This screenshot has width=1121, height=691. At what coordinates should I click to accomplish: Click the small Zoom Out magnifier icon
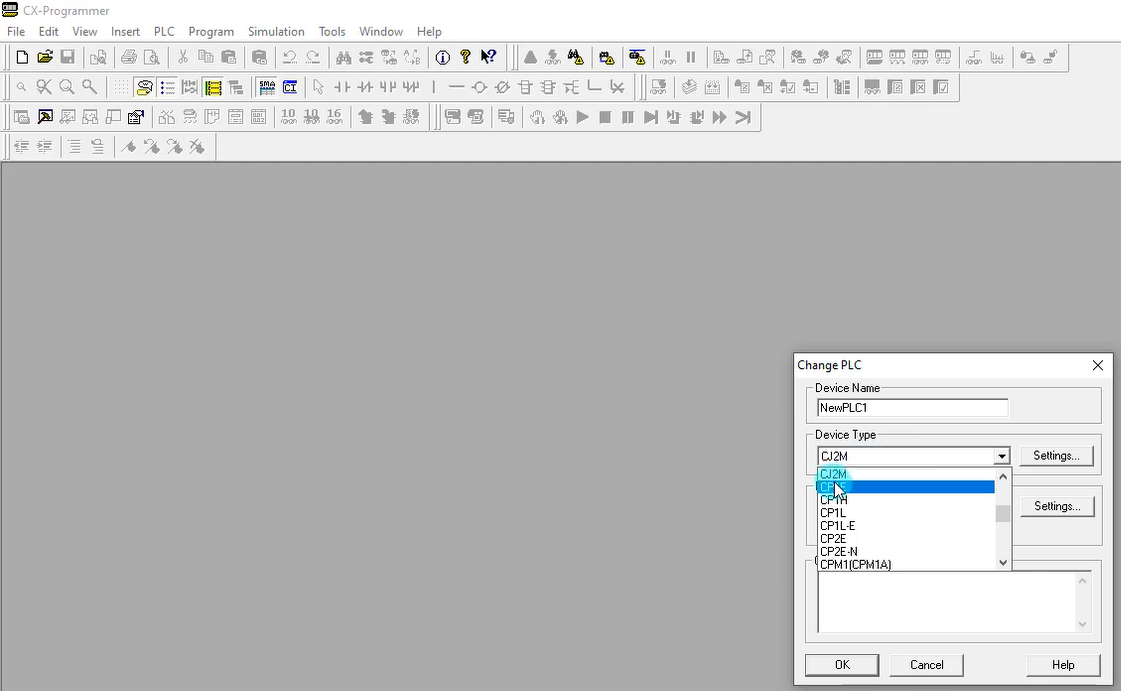click(21, 87)
